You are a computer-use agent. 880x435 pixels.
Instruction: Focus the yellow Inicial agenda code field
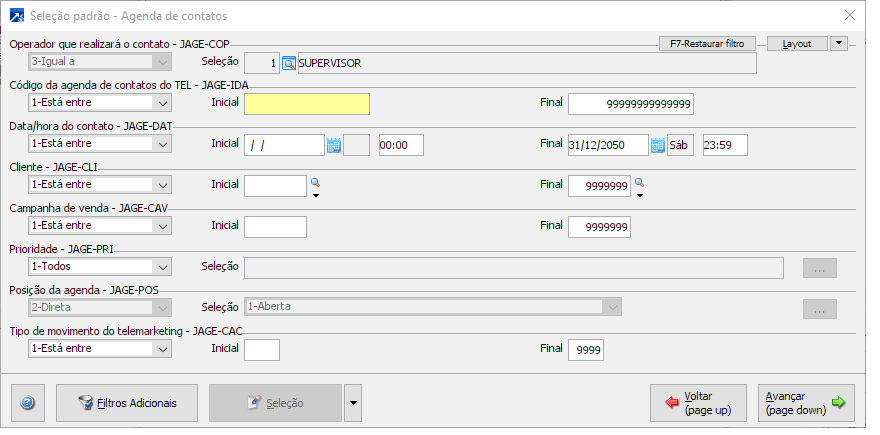point(307,104)
